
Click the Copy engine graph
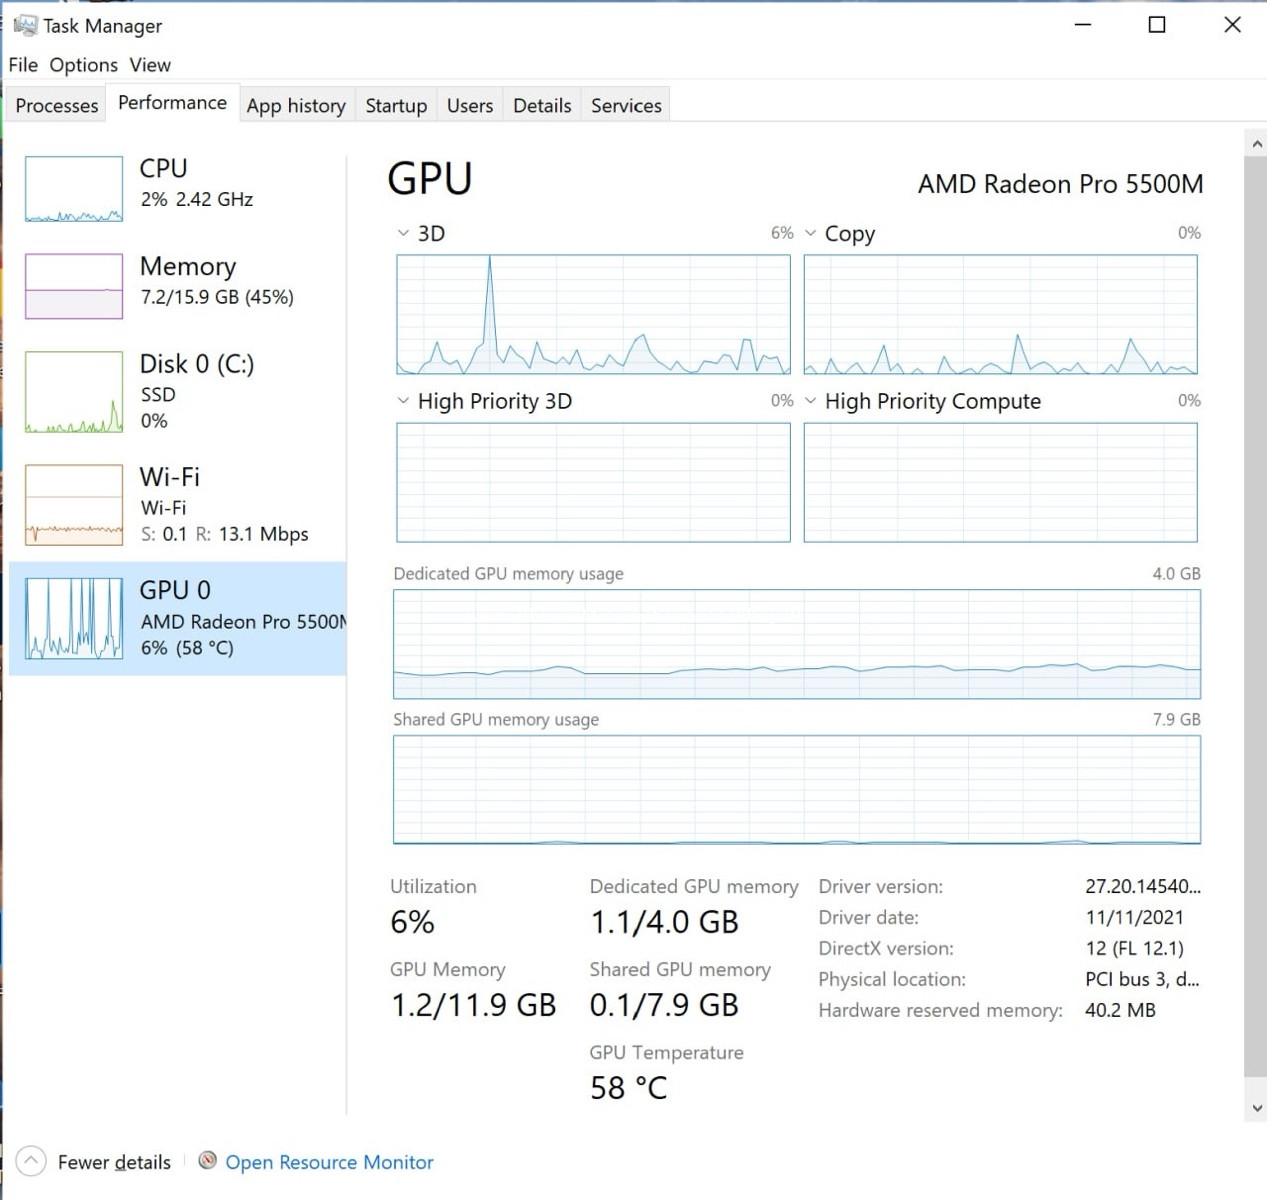(x=1000, y=314)
